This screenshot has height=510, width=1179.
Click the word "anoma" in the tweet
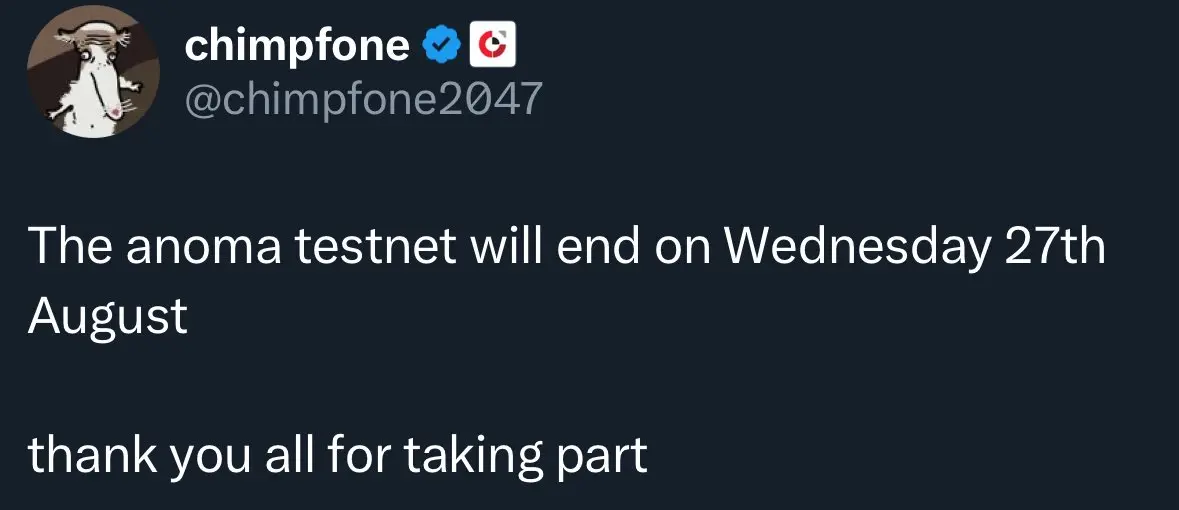click(x=203, y=249)
